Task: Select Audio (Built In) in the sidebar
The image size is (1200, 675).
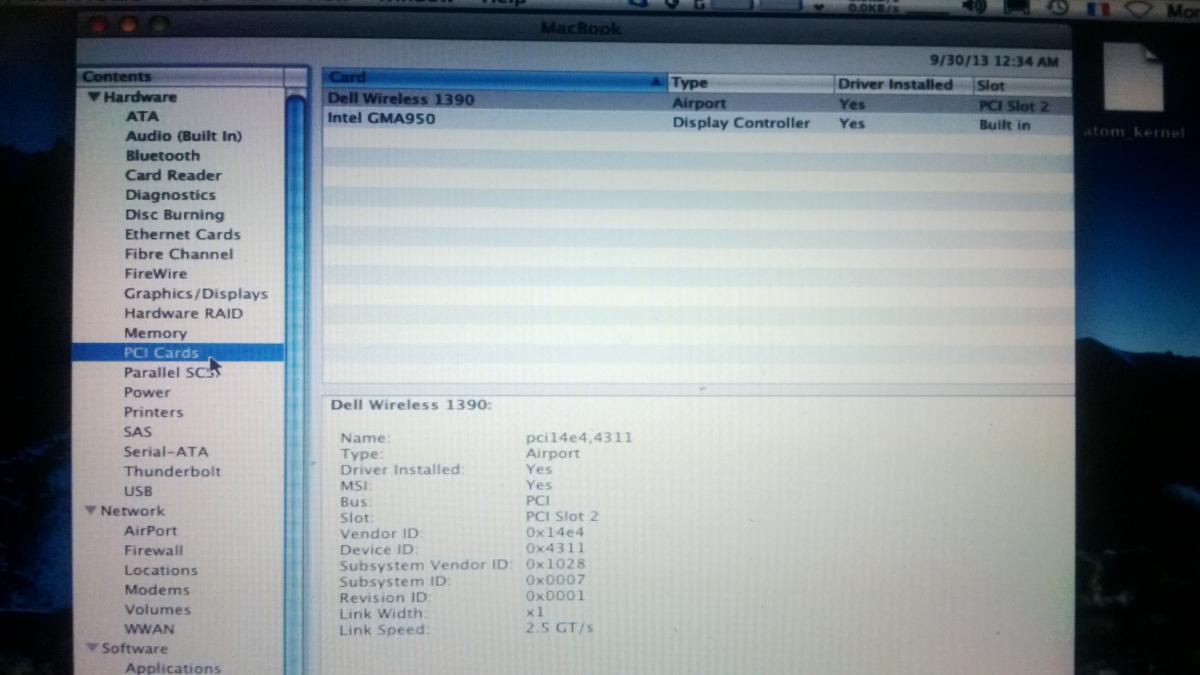Action: (184, 136)
